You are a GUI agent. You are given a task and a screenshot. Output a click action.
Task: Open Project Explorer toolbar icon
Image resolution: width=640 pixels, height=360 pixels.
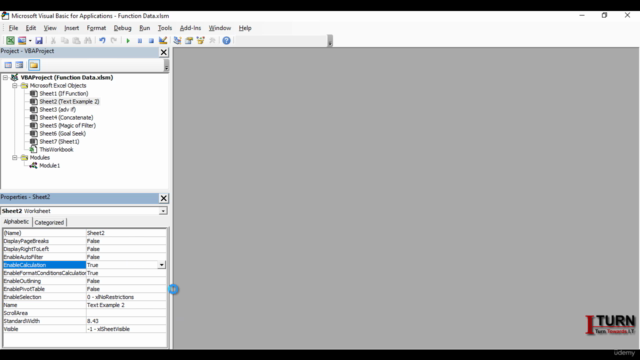coord(177,40)
